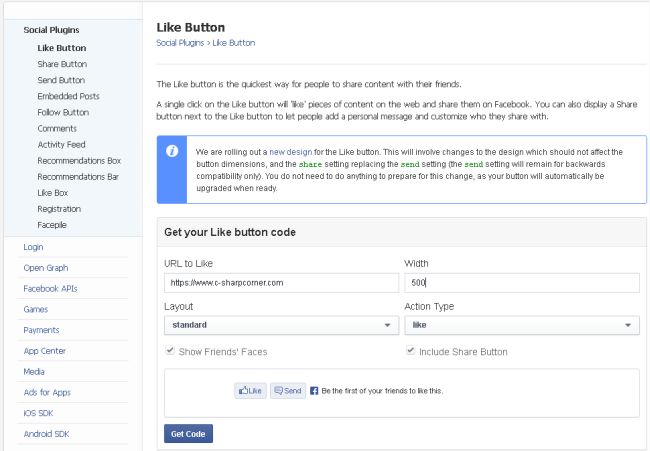Image resolution: width=650 pixels, height=451 pixels.
Task: Open Registration sidebar item
Action: pyautogui.click(x=59, y=209)
